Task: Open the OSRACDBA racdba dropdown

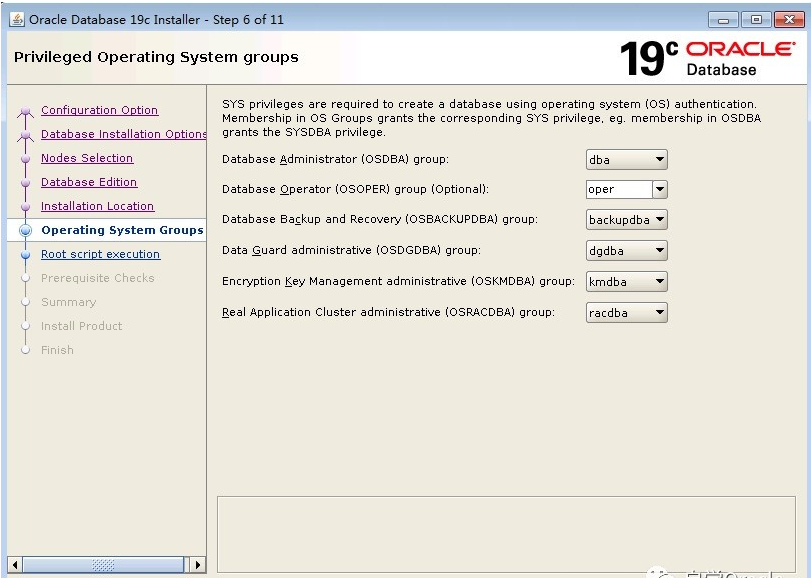Action: click(x=626, y=313)
